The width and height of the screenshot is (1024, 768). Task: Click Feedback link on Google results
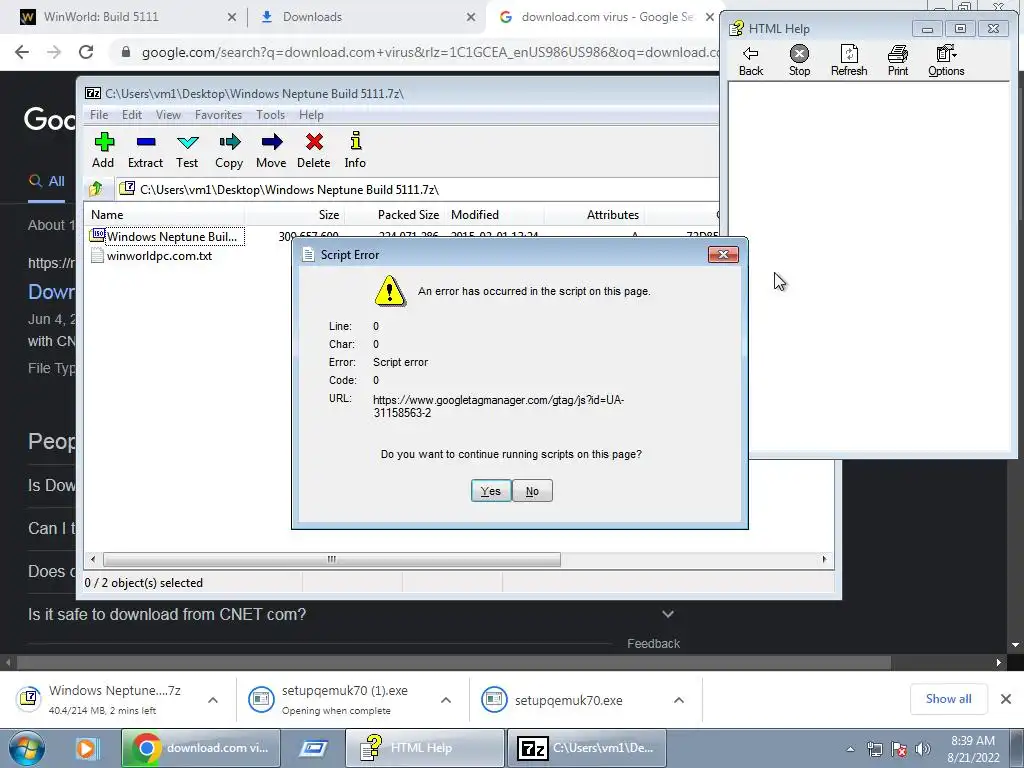click(654, 644)
